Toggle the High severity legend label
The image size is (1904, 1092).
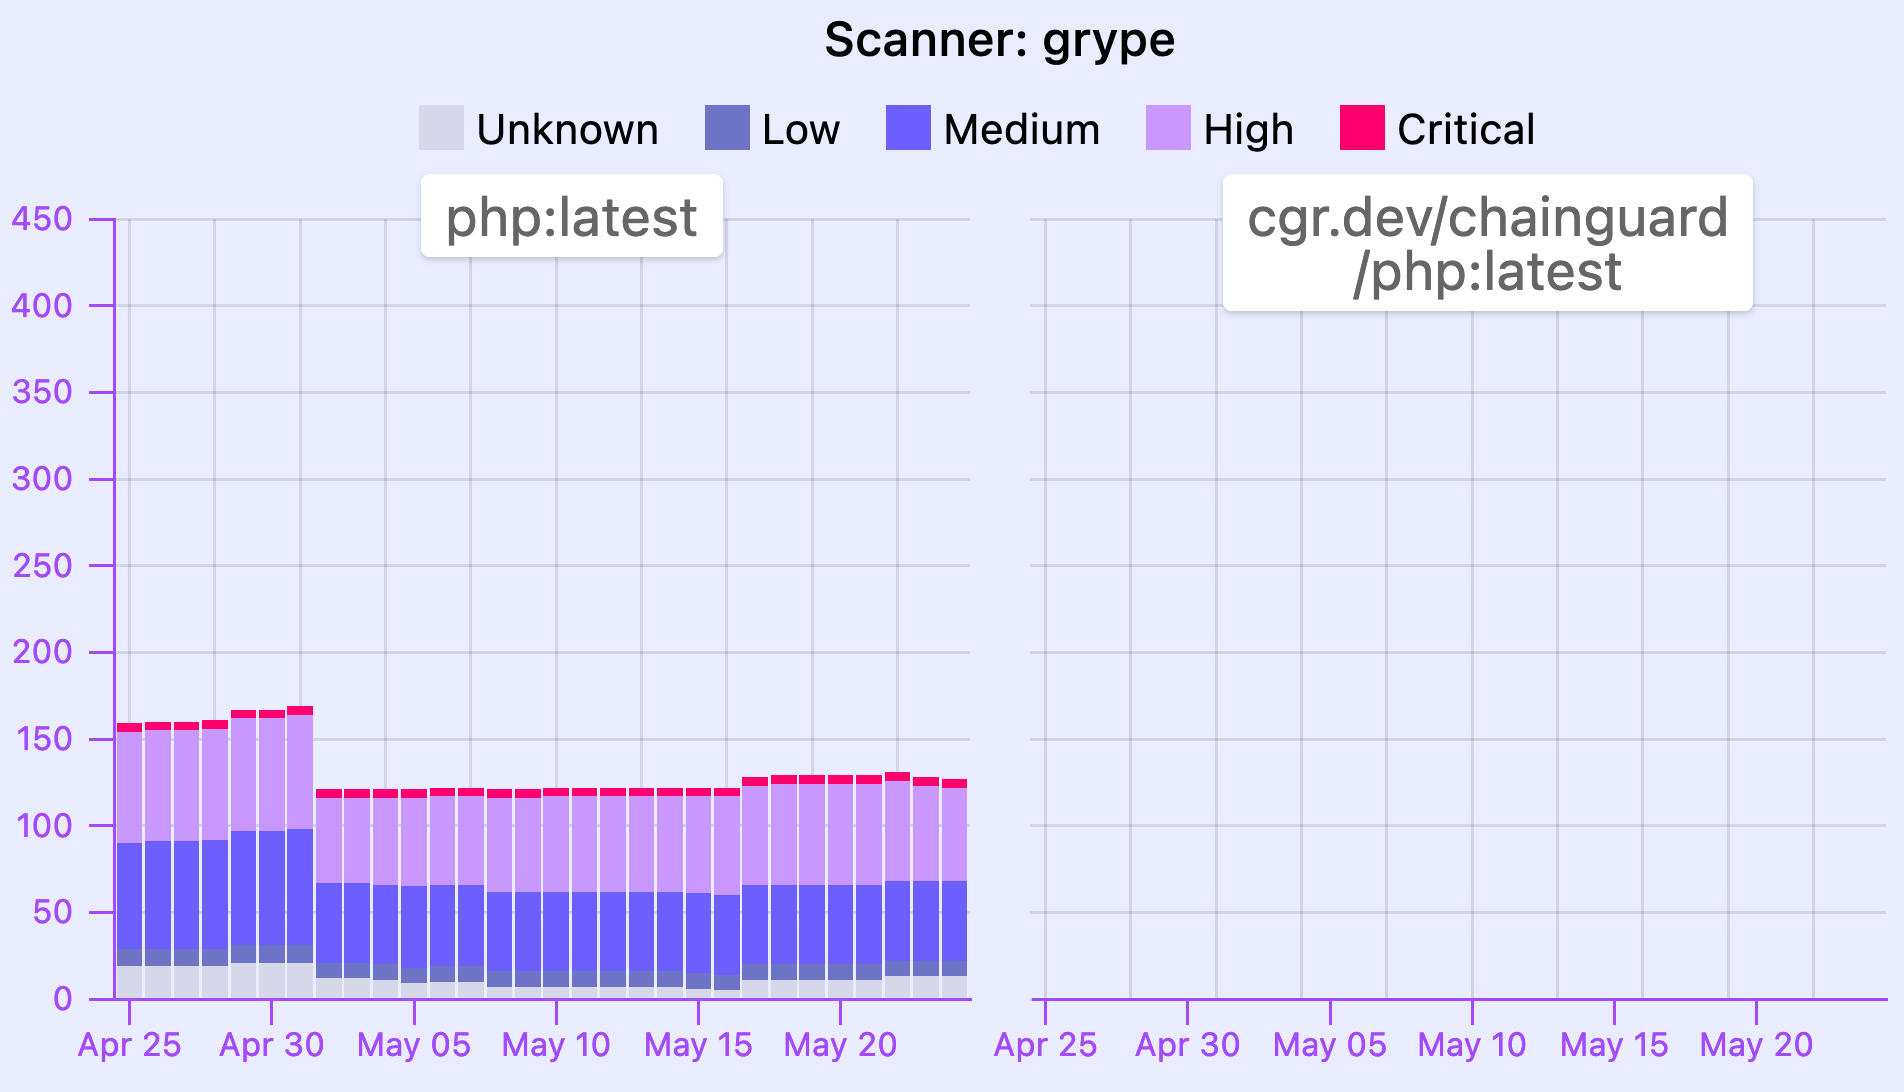pyautogui.click(x=1248, y=130)
